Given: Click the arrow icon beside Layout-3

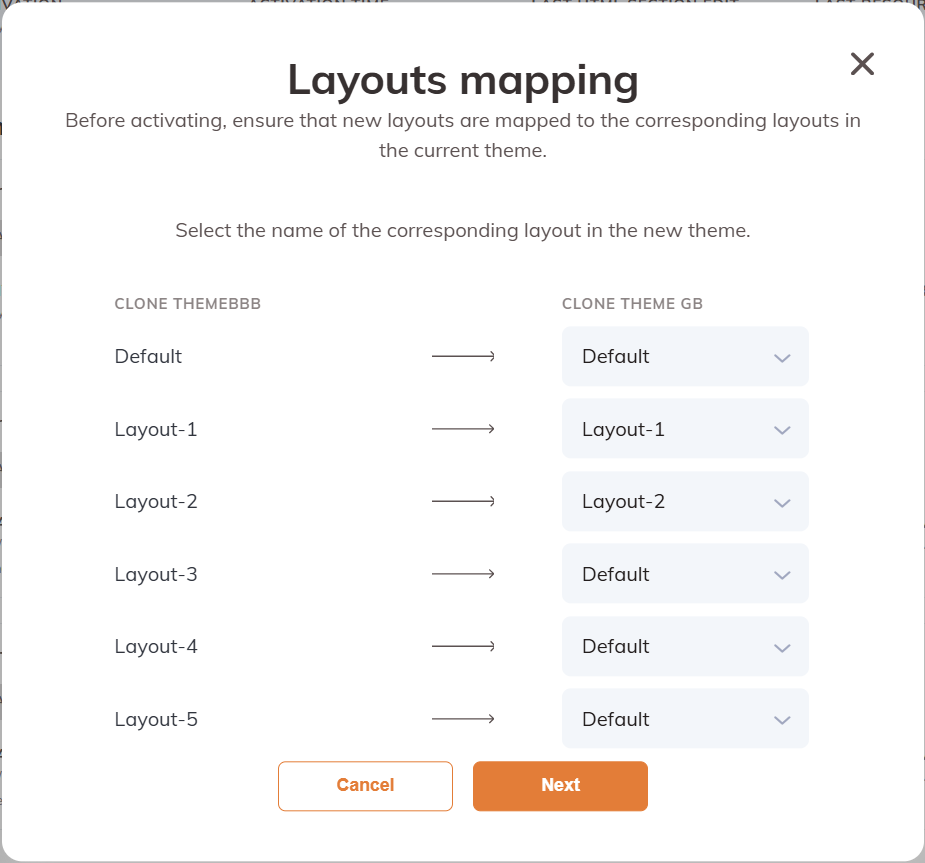Looking at the screenshot, I should 463,574.
